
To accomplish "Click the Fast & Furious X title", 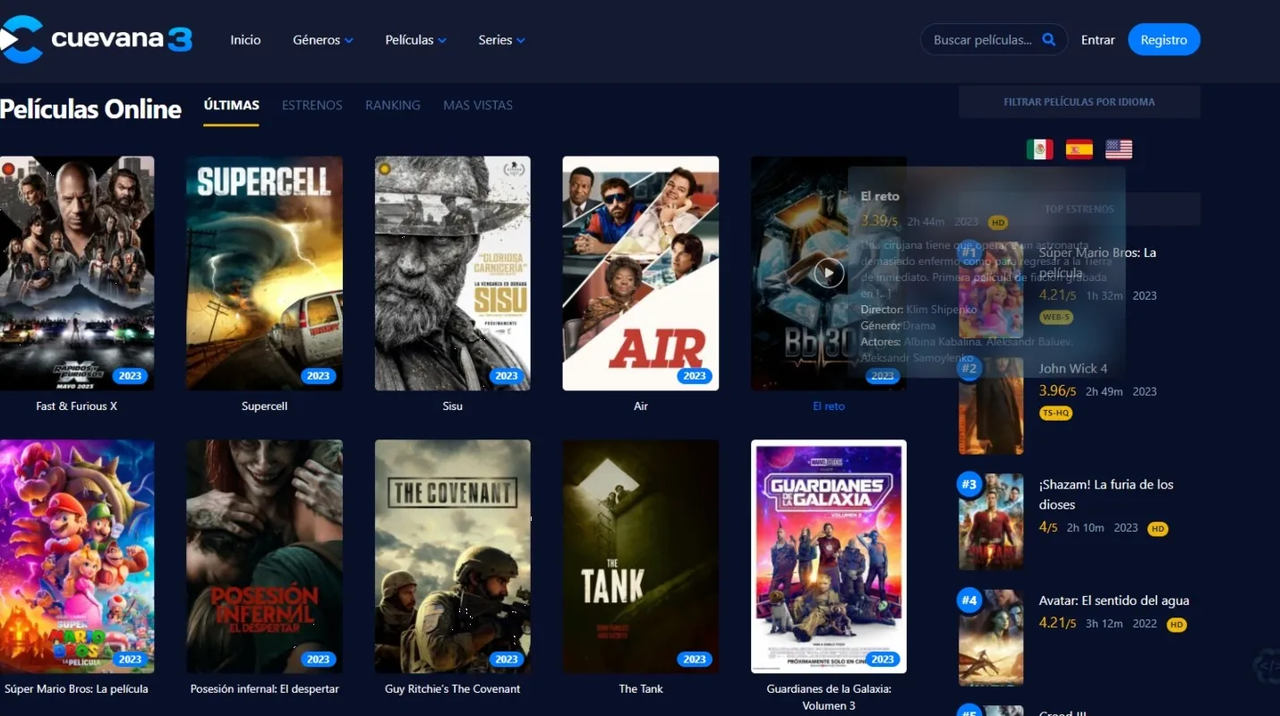I will (x=77, y=406).
